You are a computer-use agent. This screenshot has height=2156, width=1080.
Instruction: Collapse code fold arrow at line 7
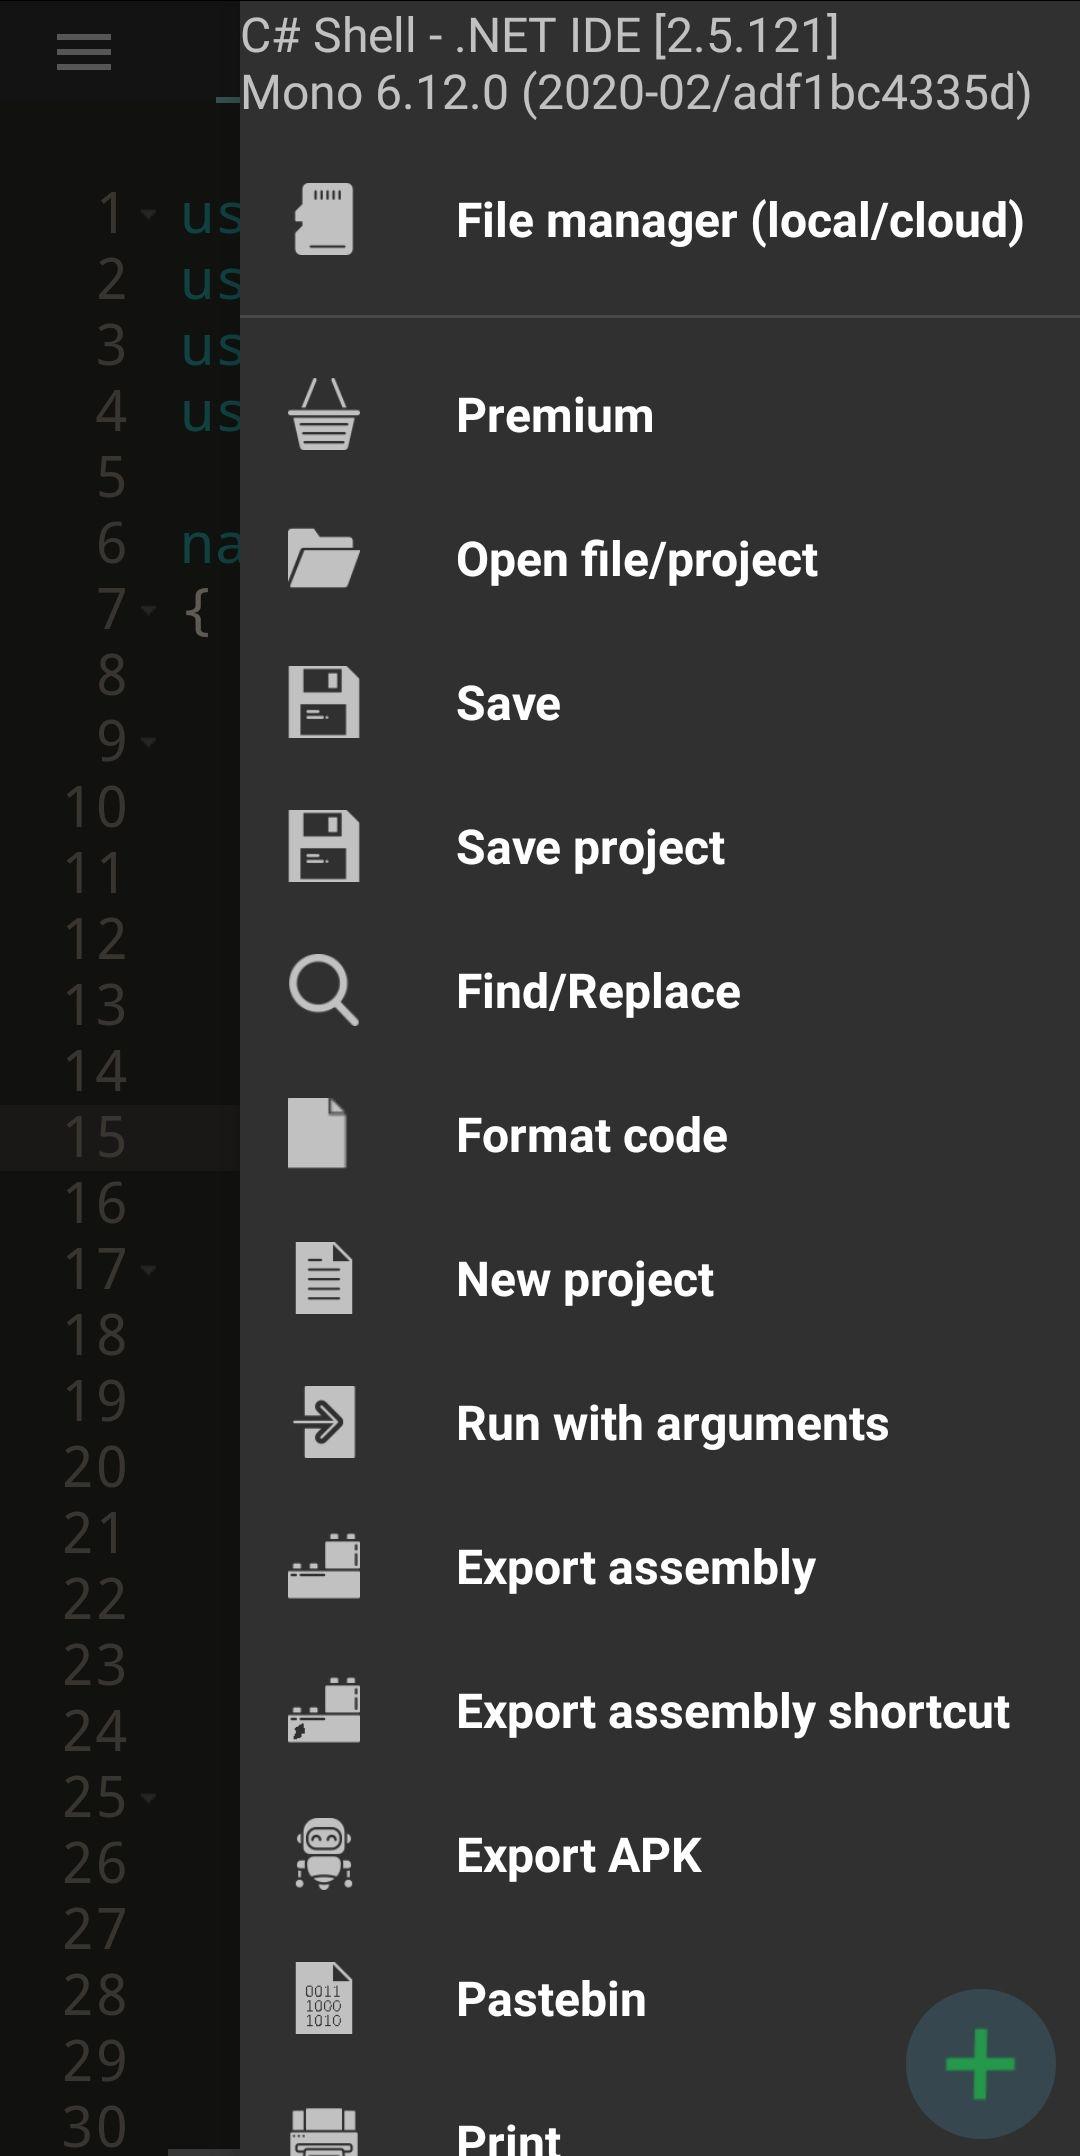148,610
